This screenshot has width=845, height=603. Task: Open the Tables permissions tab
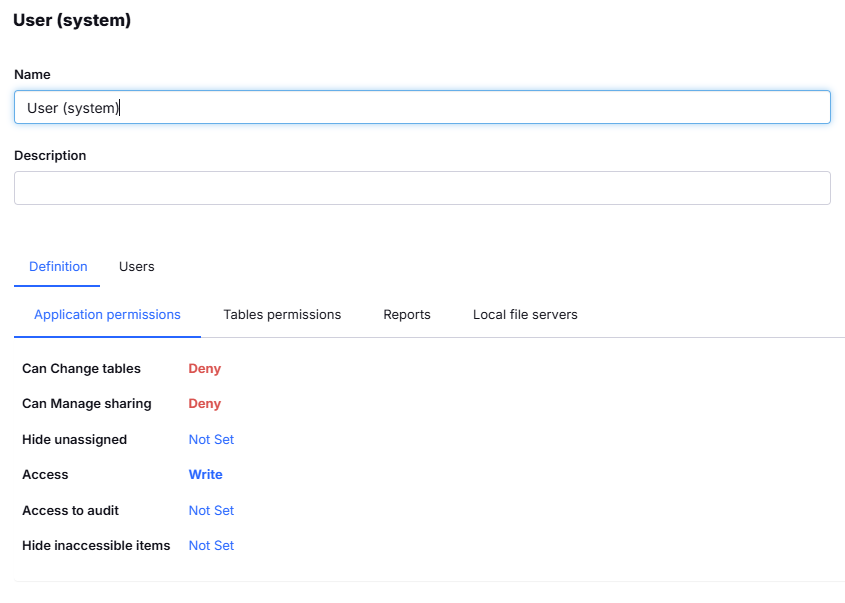[282, 315]
